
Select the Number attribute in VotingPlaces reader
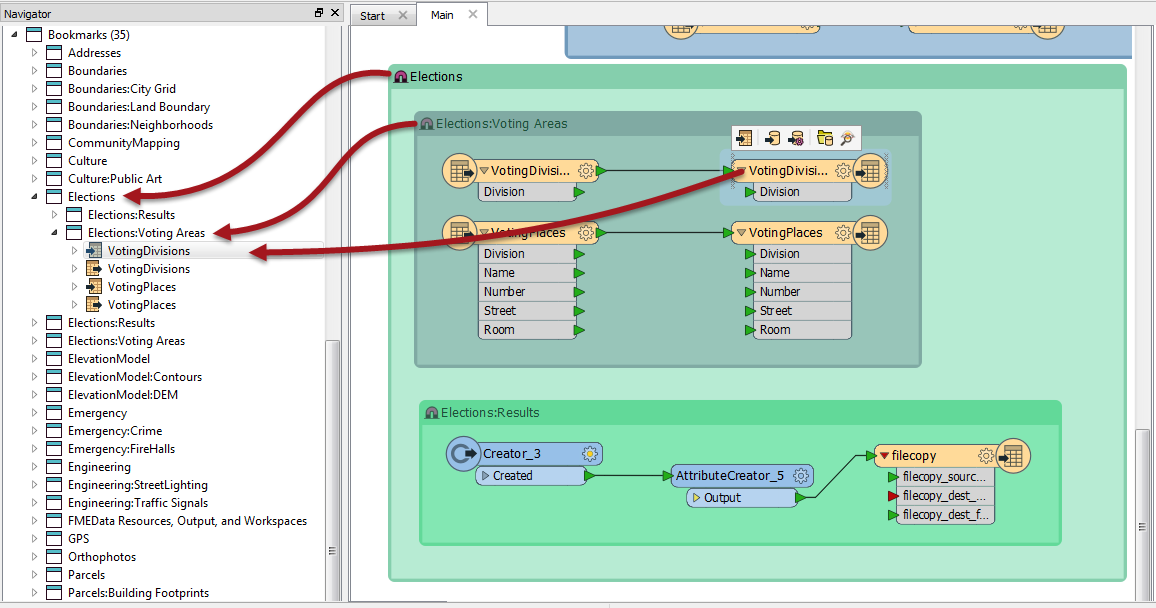[529, 292]
